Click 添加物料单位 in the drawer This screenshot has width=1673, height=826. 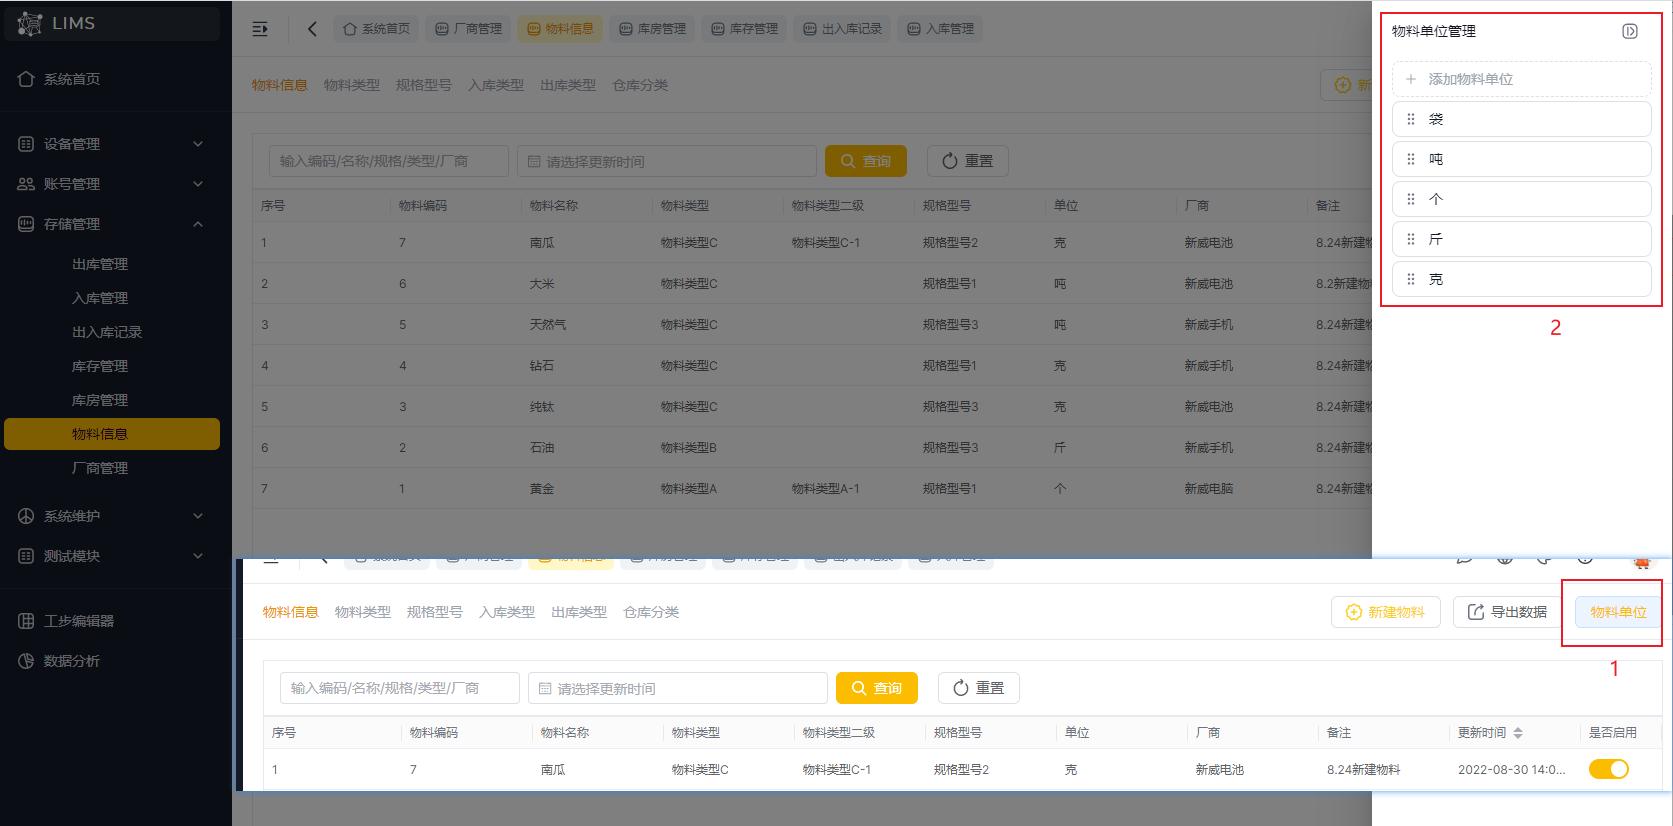point(1521,79)
